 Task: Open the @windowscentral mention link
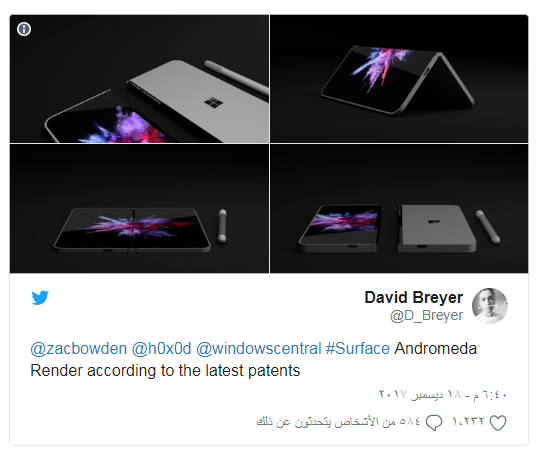258,349
